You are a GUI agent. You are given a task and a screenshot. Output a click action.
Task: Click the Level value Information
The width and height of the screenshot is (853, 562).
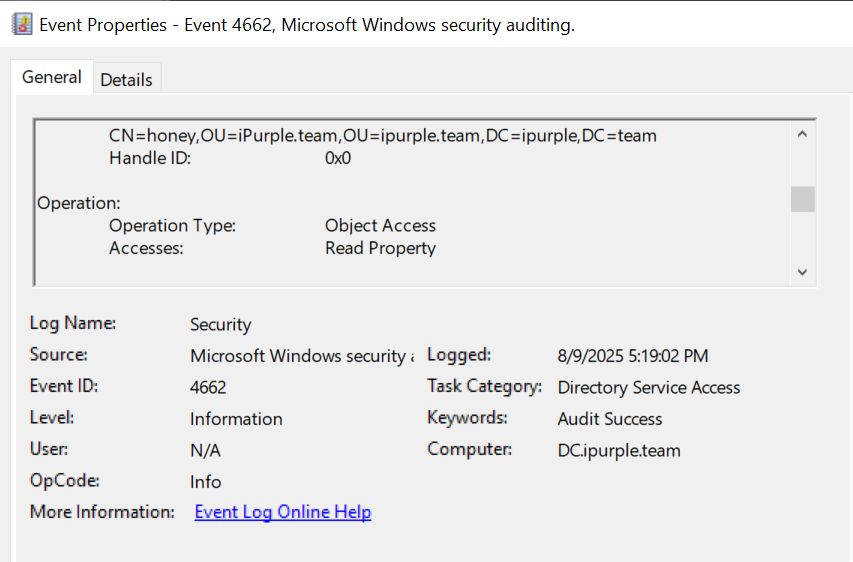point(236,419)
